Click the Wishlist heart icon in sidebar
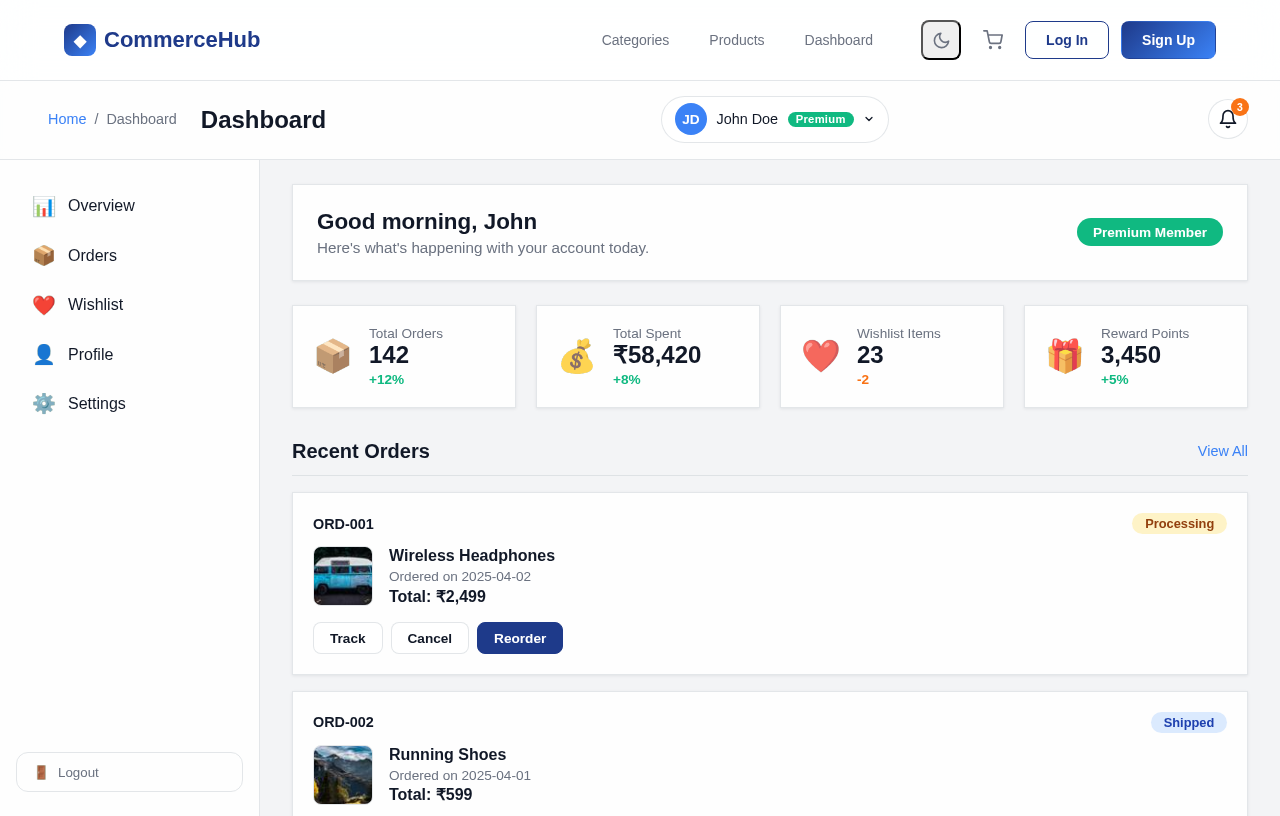The width and height of the screenshot is (1280, 816). click(44, 305)
